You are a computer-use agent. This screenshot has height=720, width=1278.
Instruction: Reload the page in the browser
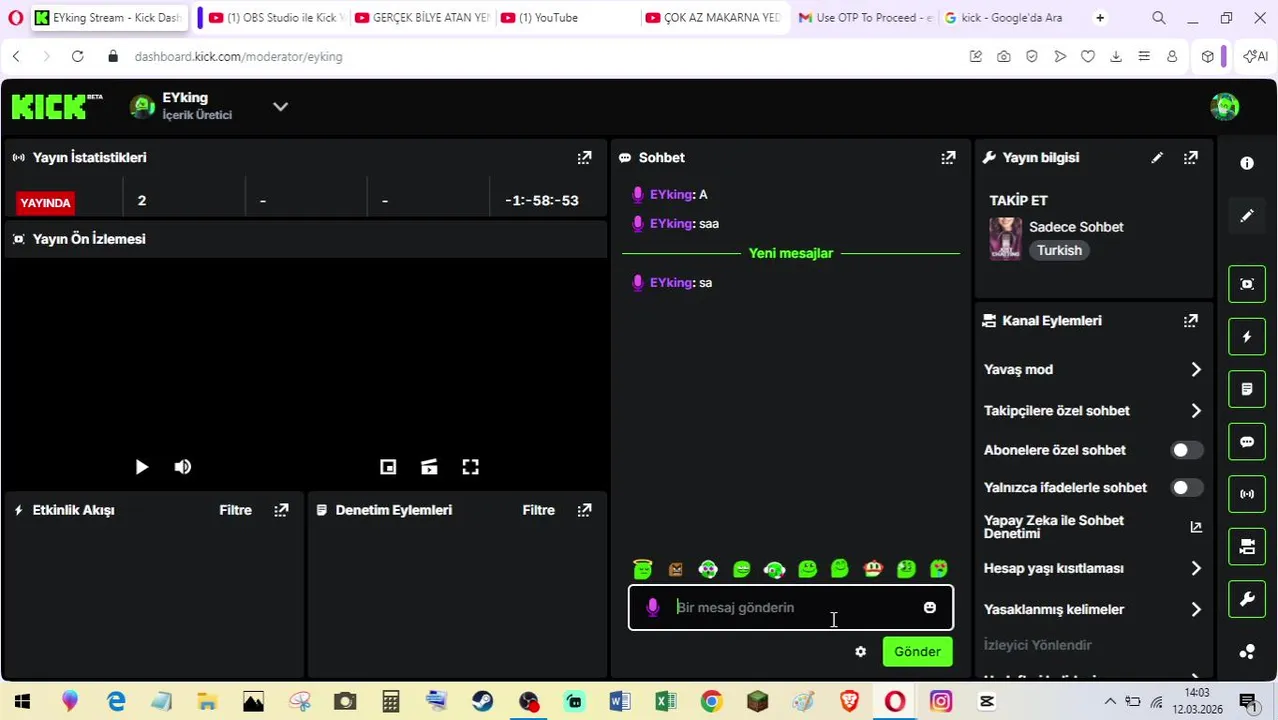[x=77, y=57]
